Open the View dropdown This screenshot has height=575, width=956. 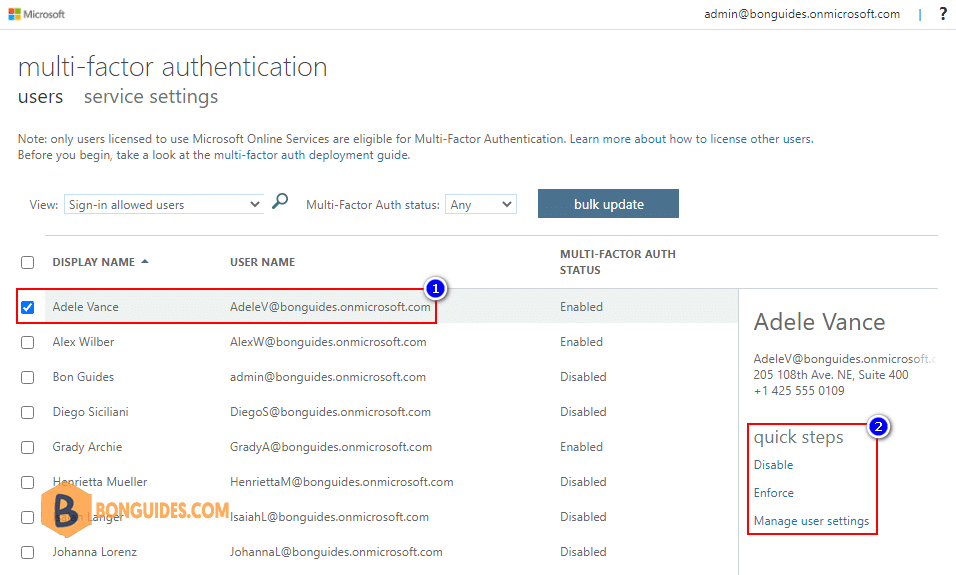(x=163, y=204)
